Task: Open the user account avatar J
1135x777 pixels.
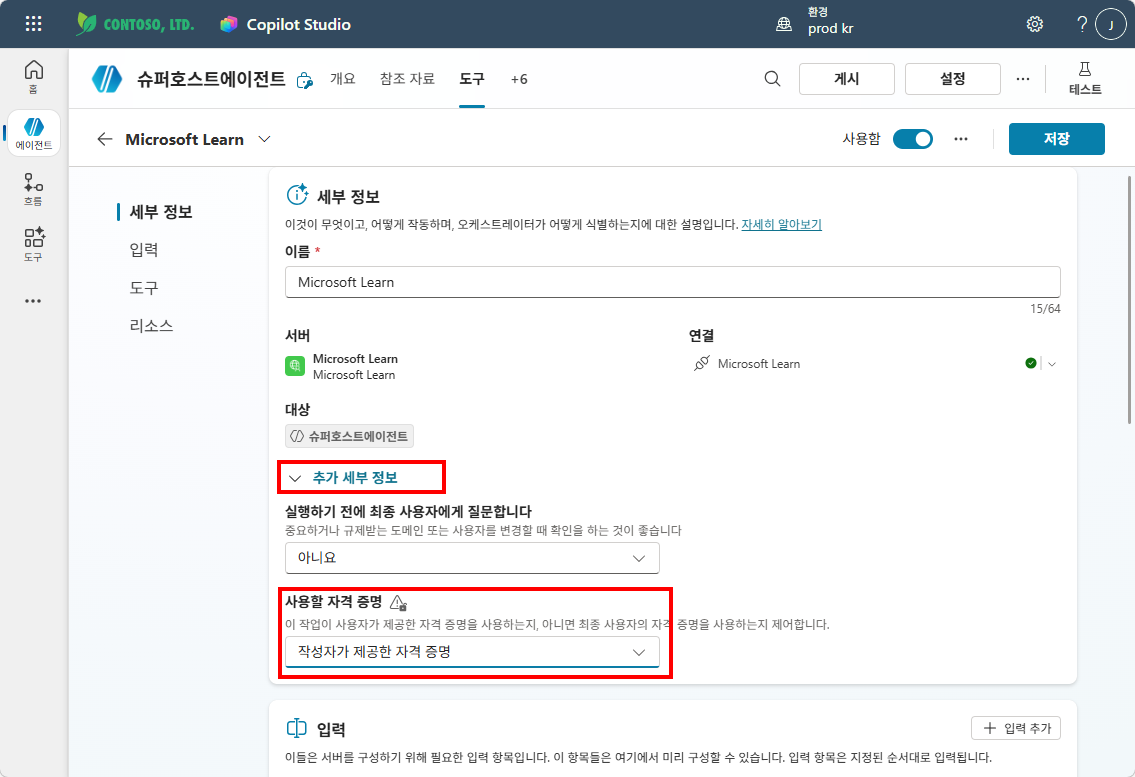Action: pyautogui.click(x=1110, y=24)
